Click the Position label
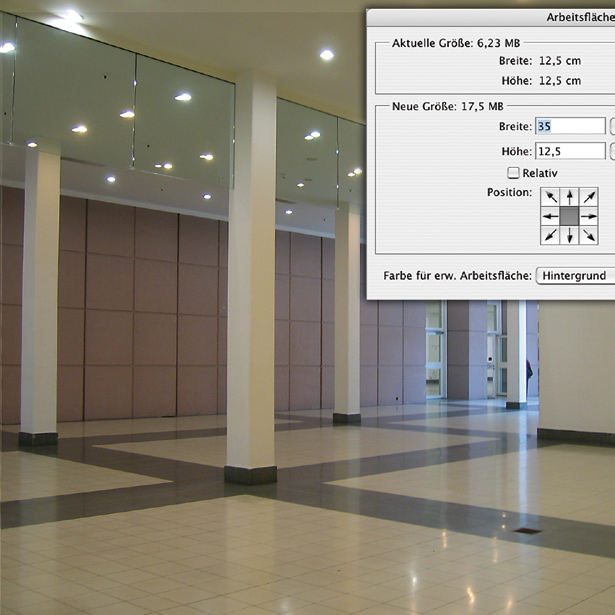The image size is (615, 615). pos(509,192)
